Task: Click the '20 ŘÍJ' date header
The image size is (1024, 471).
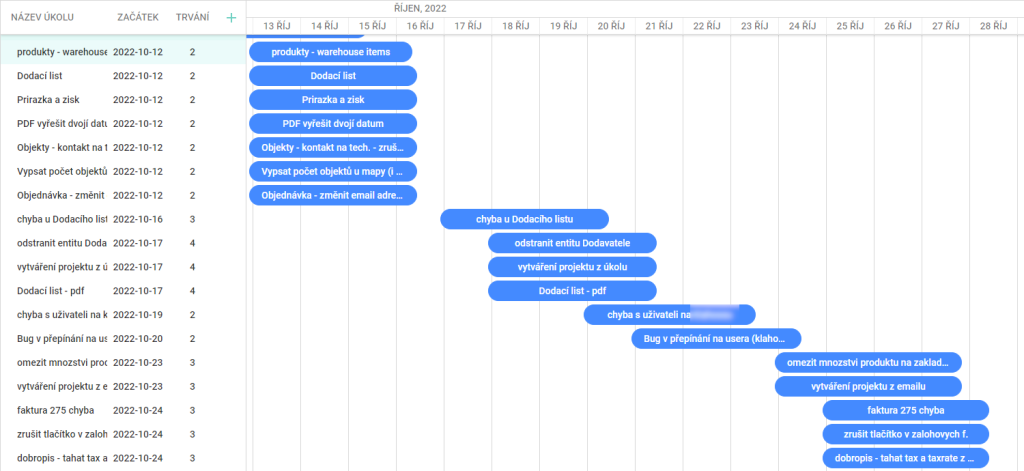Action: (611, 26)
